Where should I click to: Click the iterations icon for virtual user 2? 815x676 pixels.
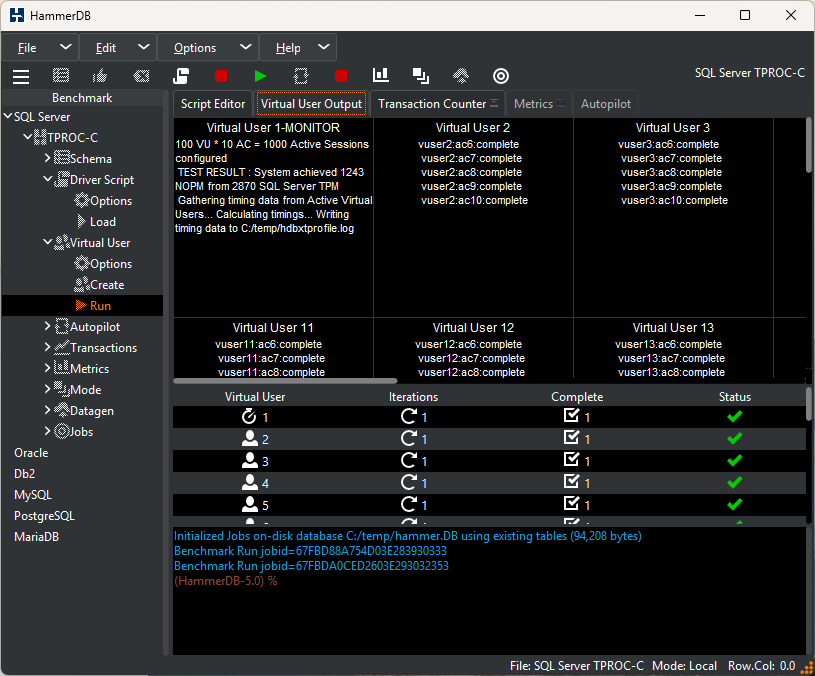coord(409,438)
